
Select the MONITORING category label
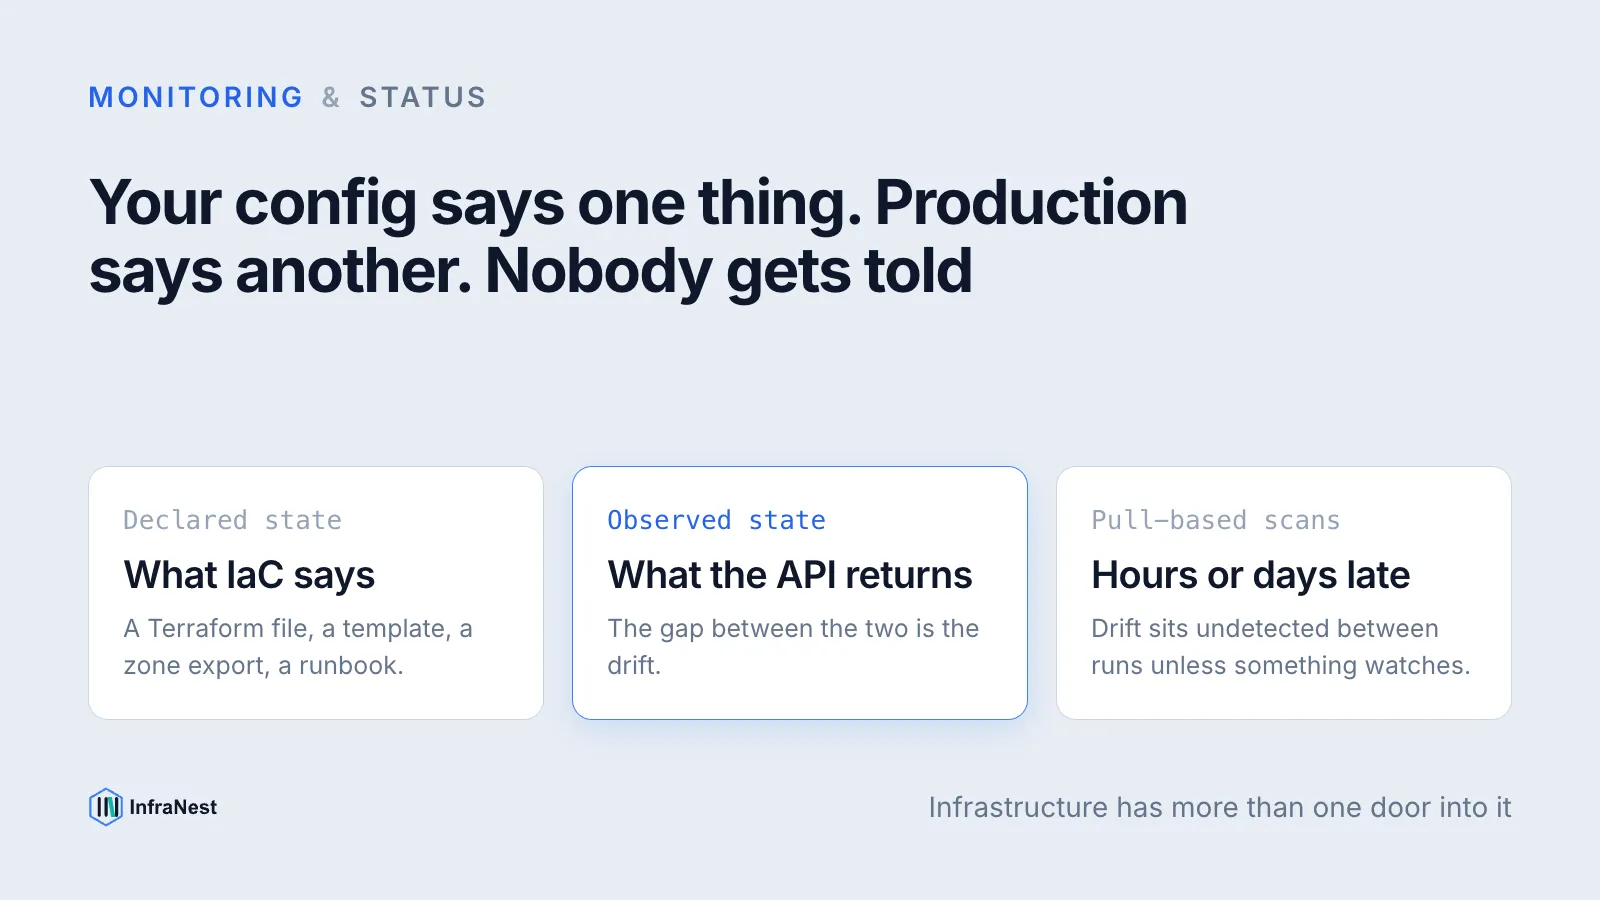[x=196, y=97]
